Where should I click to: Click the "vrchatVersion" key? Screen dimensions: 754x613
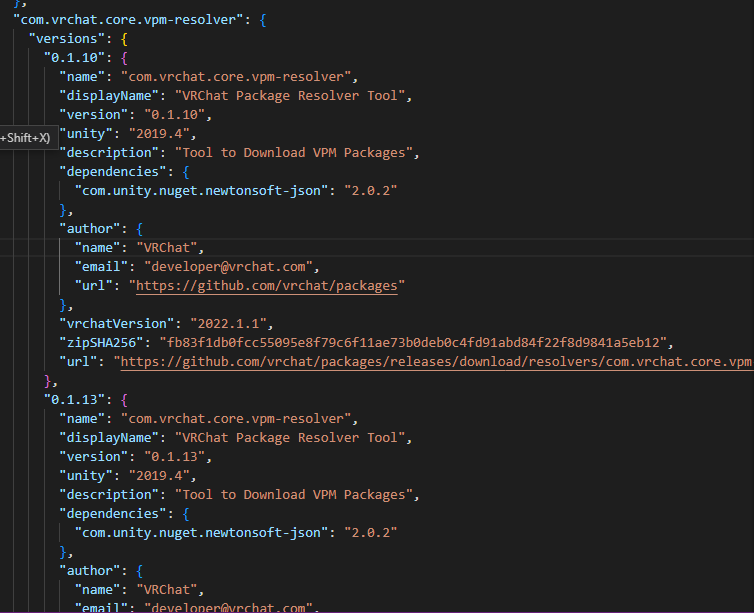[x=117, y=324]
